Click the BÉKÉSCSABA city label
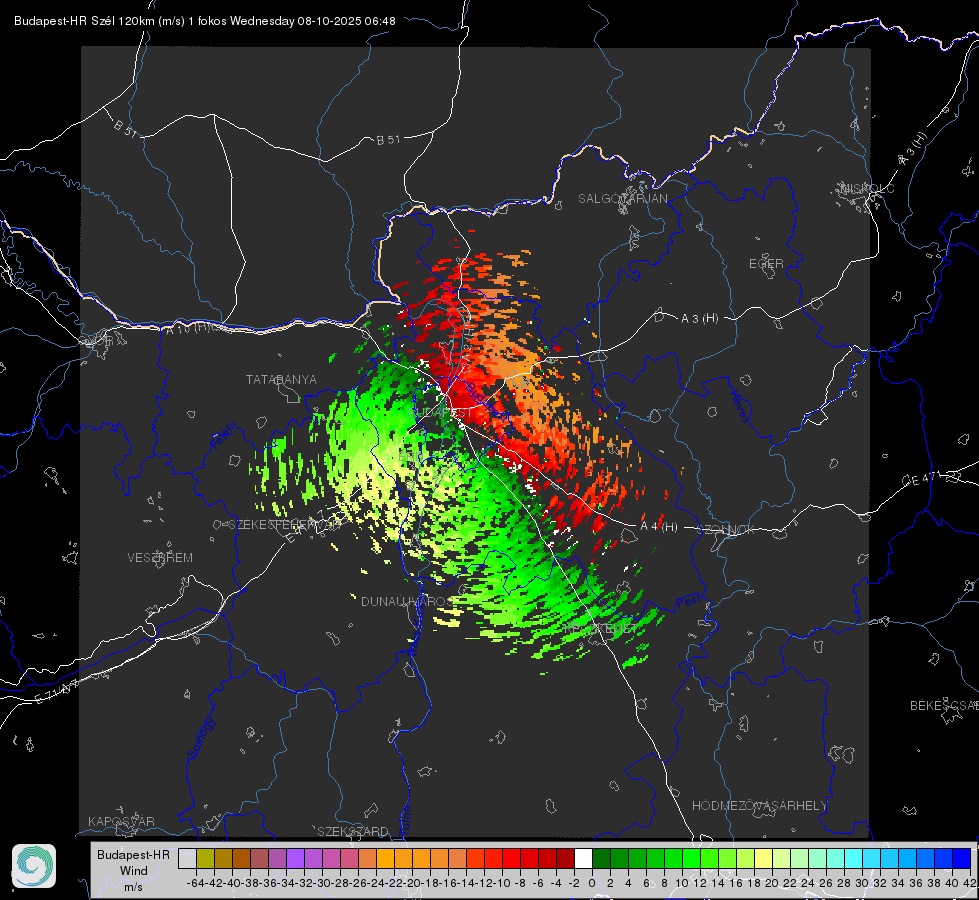 coord(944,706)
